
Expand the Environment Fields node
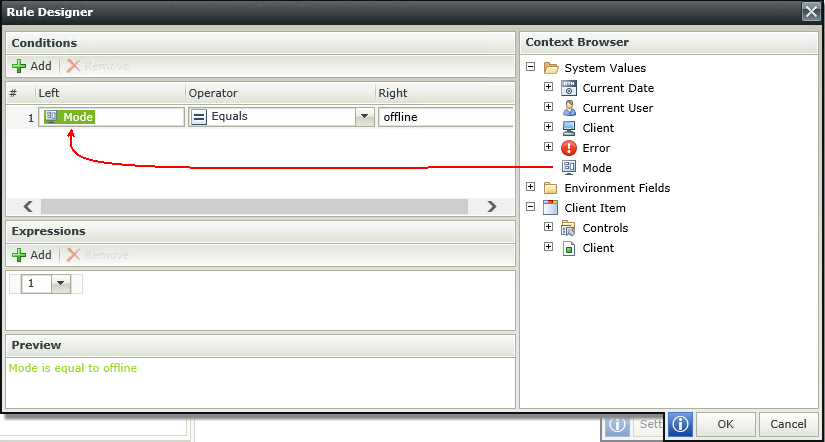tap(530, 187)
